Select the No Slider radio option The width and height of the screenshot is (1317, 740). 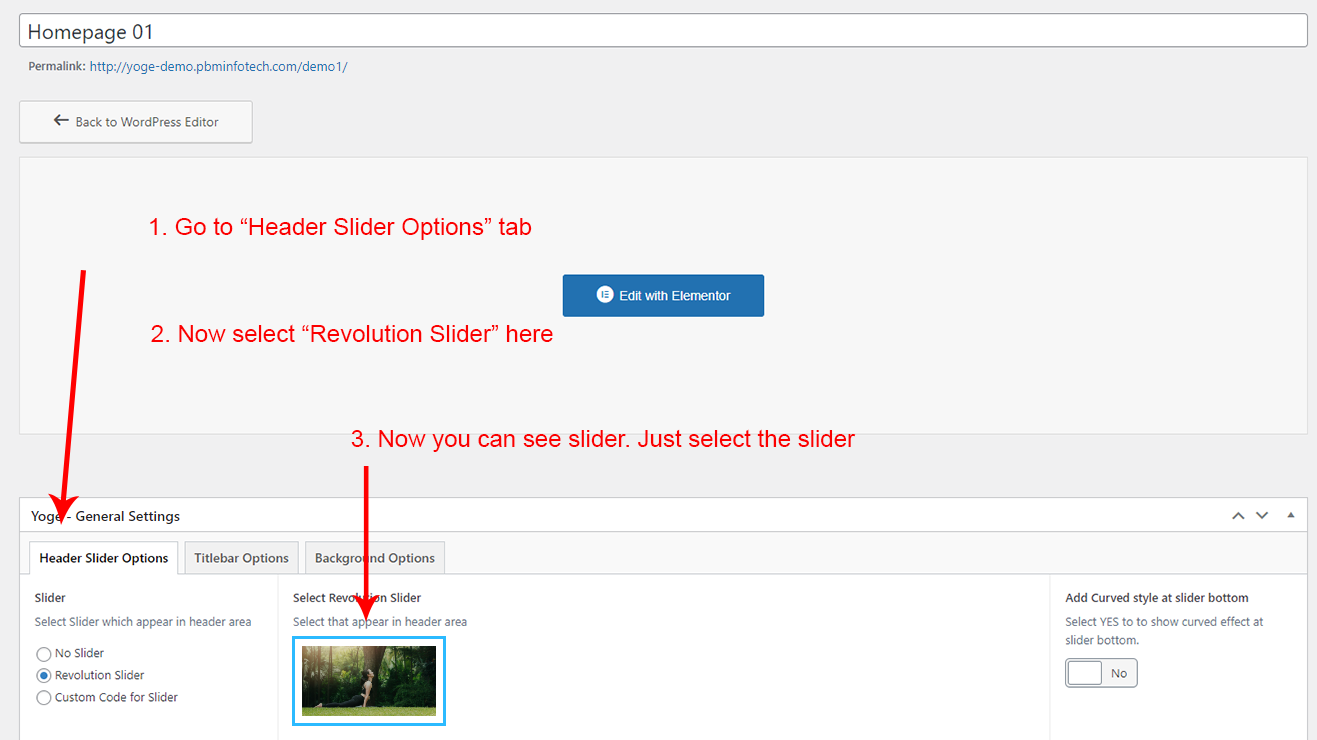pyautogui.click(x=44, y=654)
